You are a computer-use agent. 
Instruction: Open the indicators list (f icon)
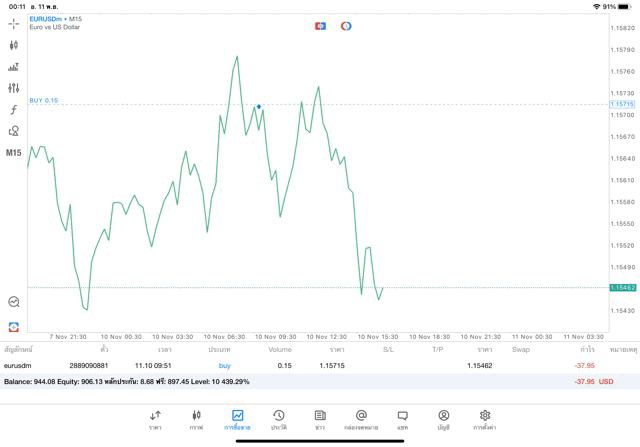(14, 109)
